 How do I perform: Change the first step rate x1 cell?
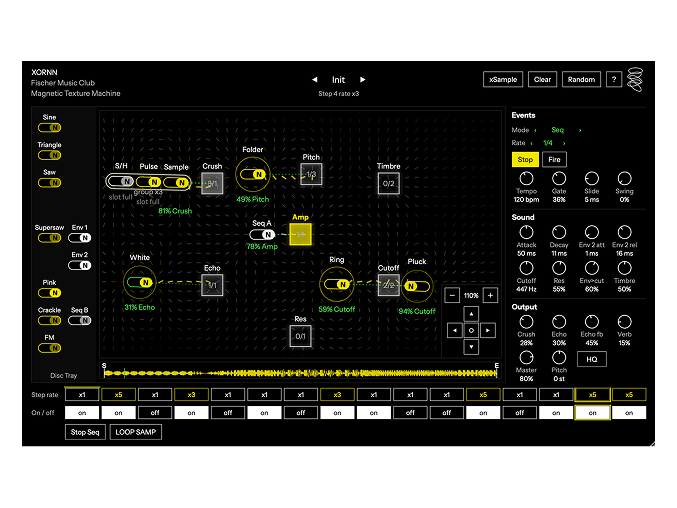pyautogui.click(x=82, y=394)
